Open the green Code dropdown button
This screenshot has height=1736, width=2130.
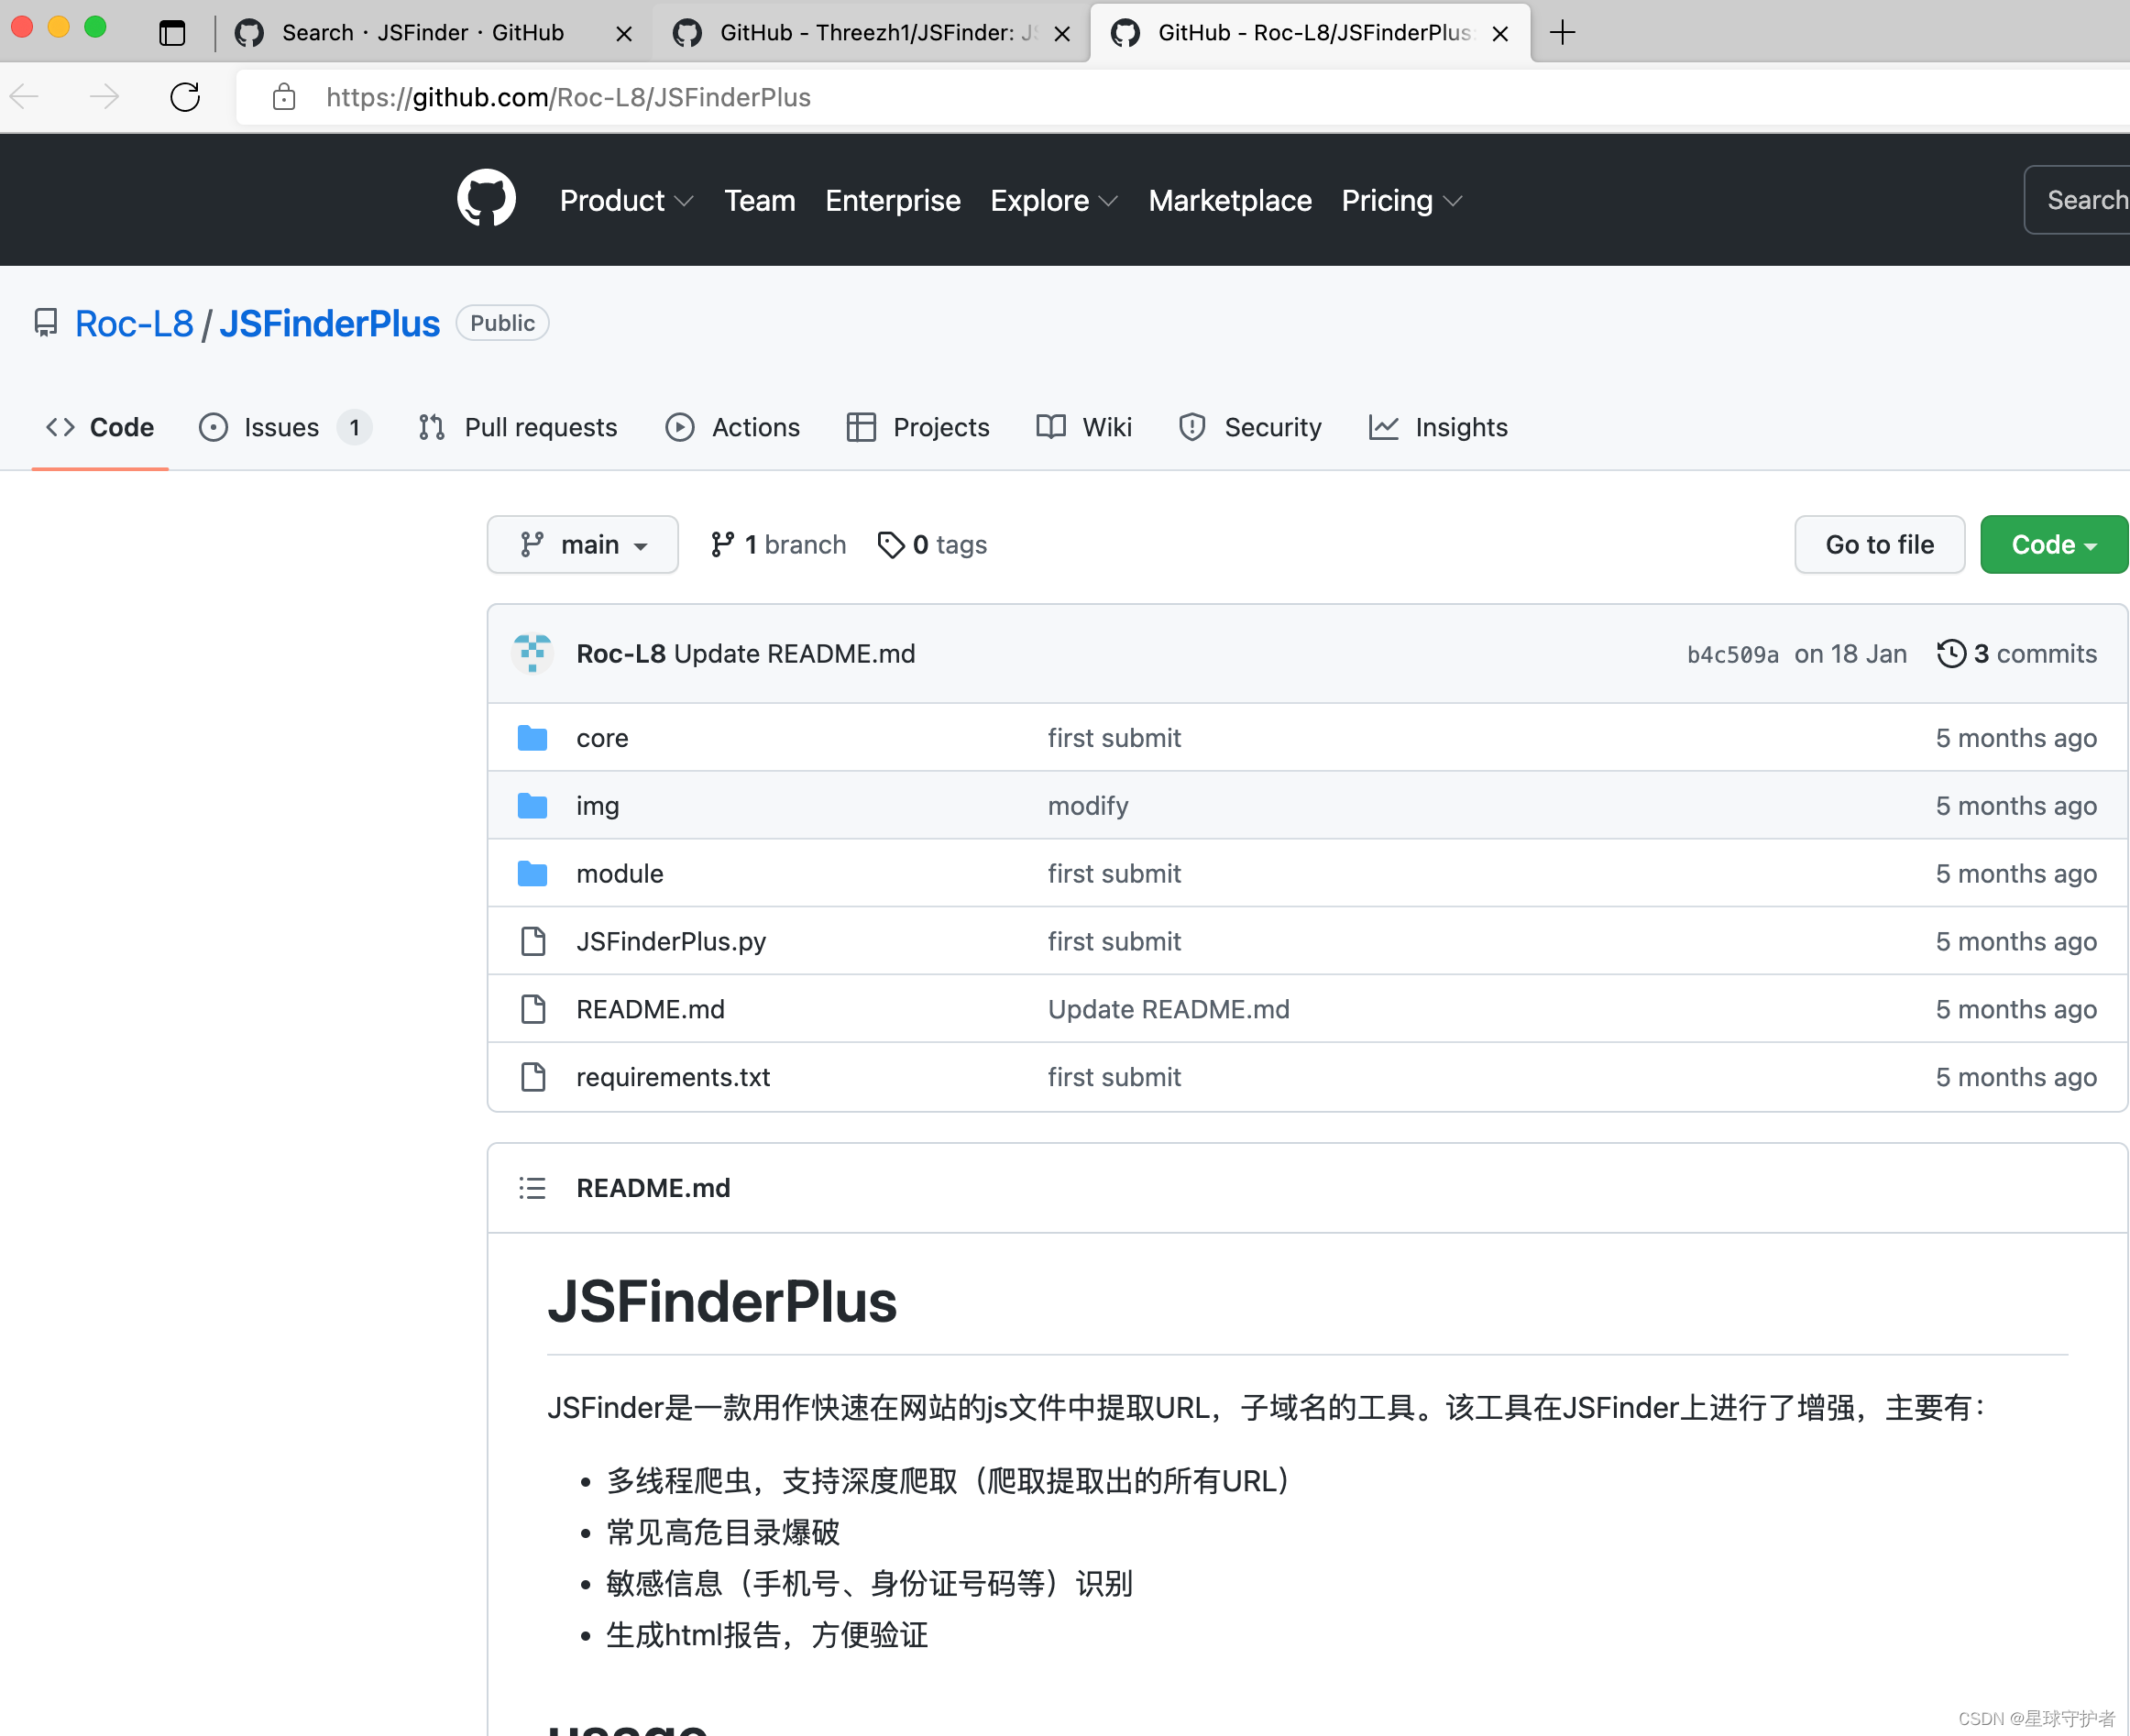(2054, 545)
